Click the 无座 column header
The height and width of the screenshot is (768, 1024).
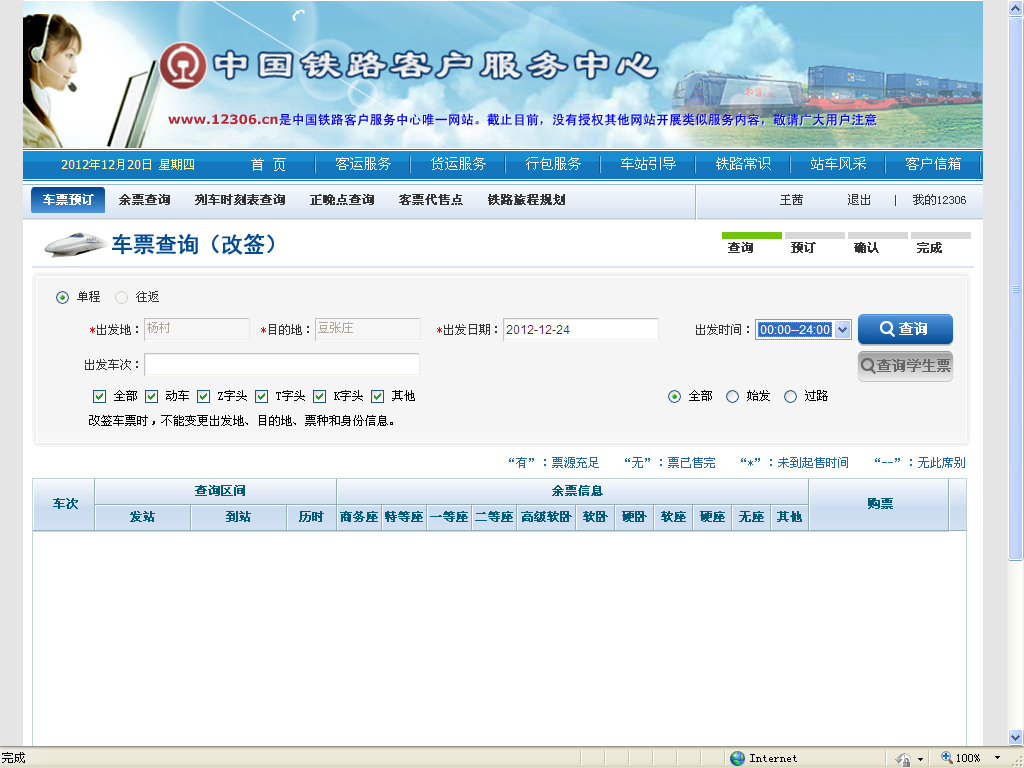(x=751, y=517)
